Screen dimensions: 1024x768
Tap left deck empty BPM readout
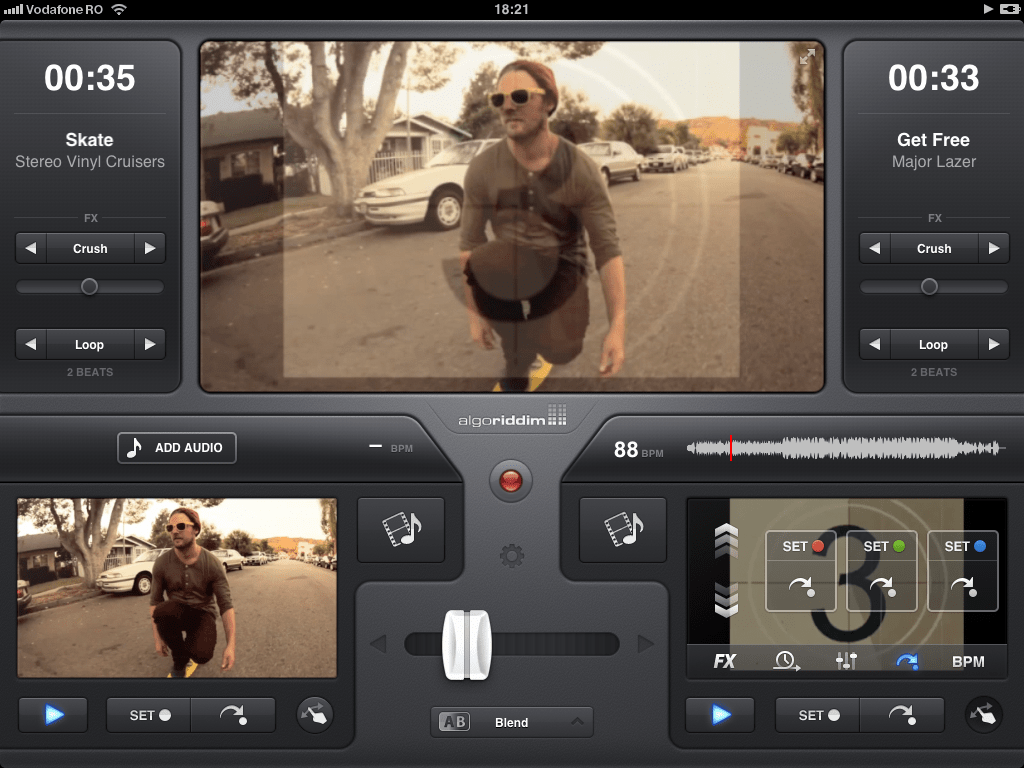[391, 448]
